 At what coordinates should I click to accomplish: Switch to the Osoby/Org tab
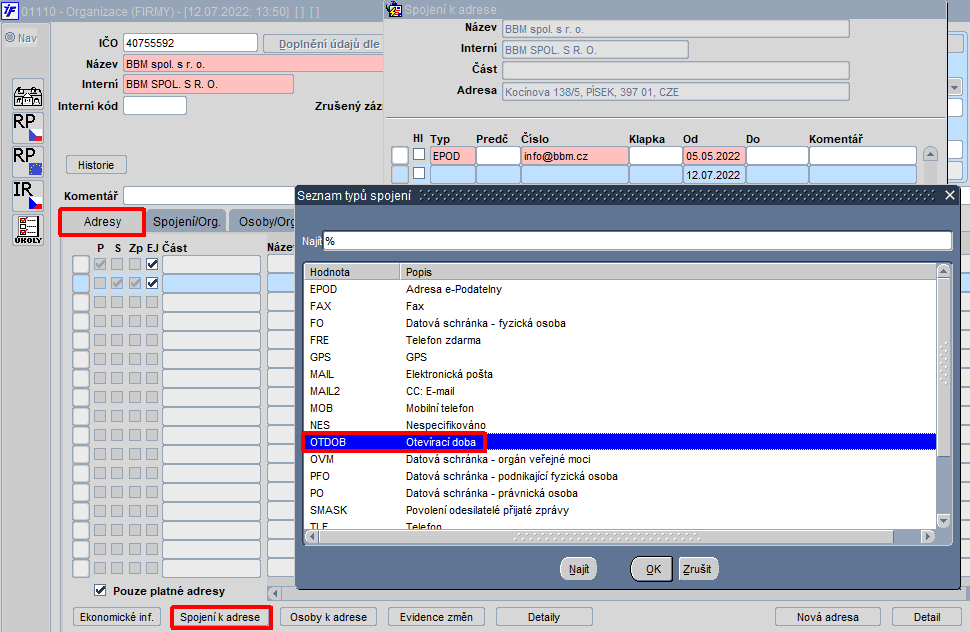[x=264, y=221]
